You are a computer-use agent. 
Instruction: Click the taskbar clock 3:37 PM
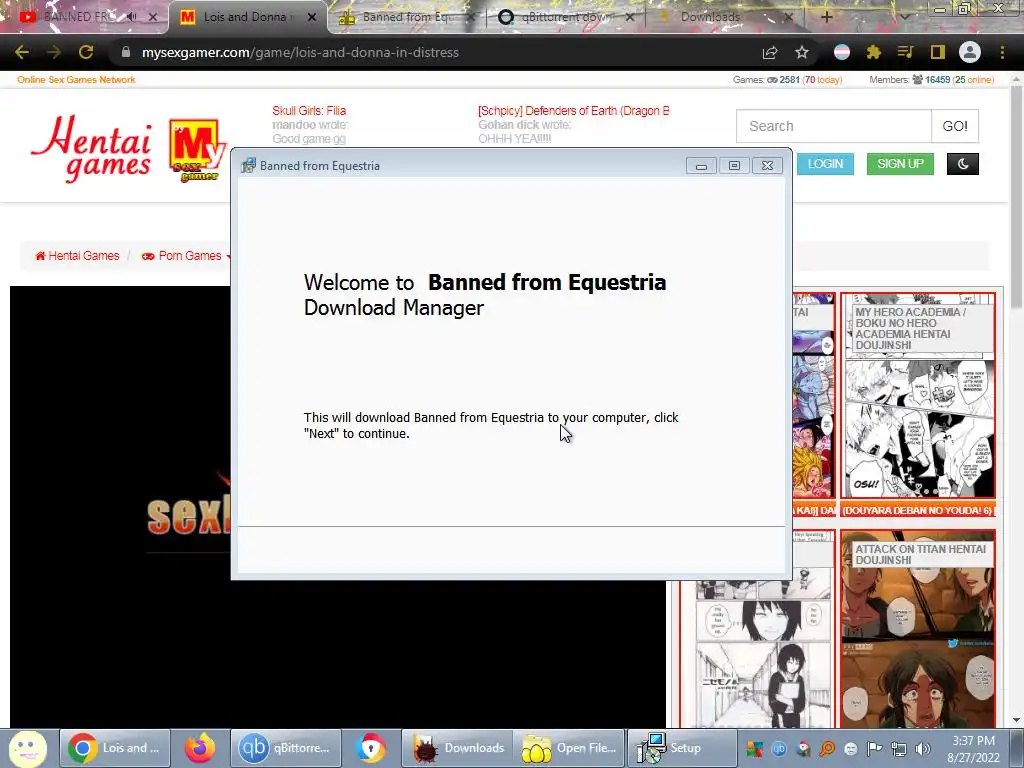point(974,741)
